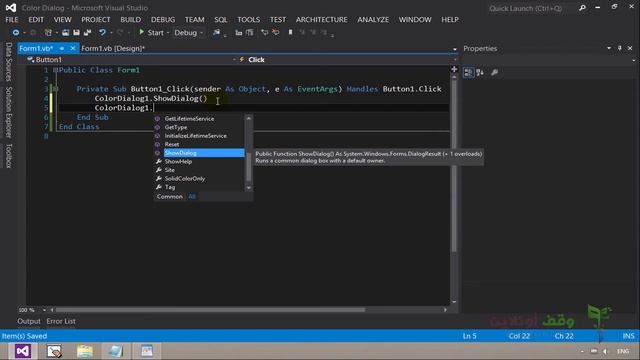The height and width of the screenshot is (360, 640).
Task: Open the Undo history dropdown arrow
Action: [x=111, y=33]
